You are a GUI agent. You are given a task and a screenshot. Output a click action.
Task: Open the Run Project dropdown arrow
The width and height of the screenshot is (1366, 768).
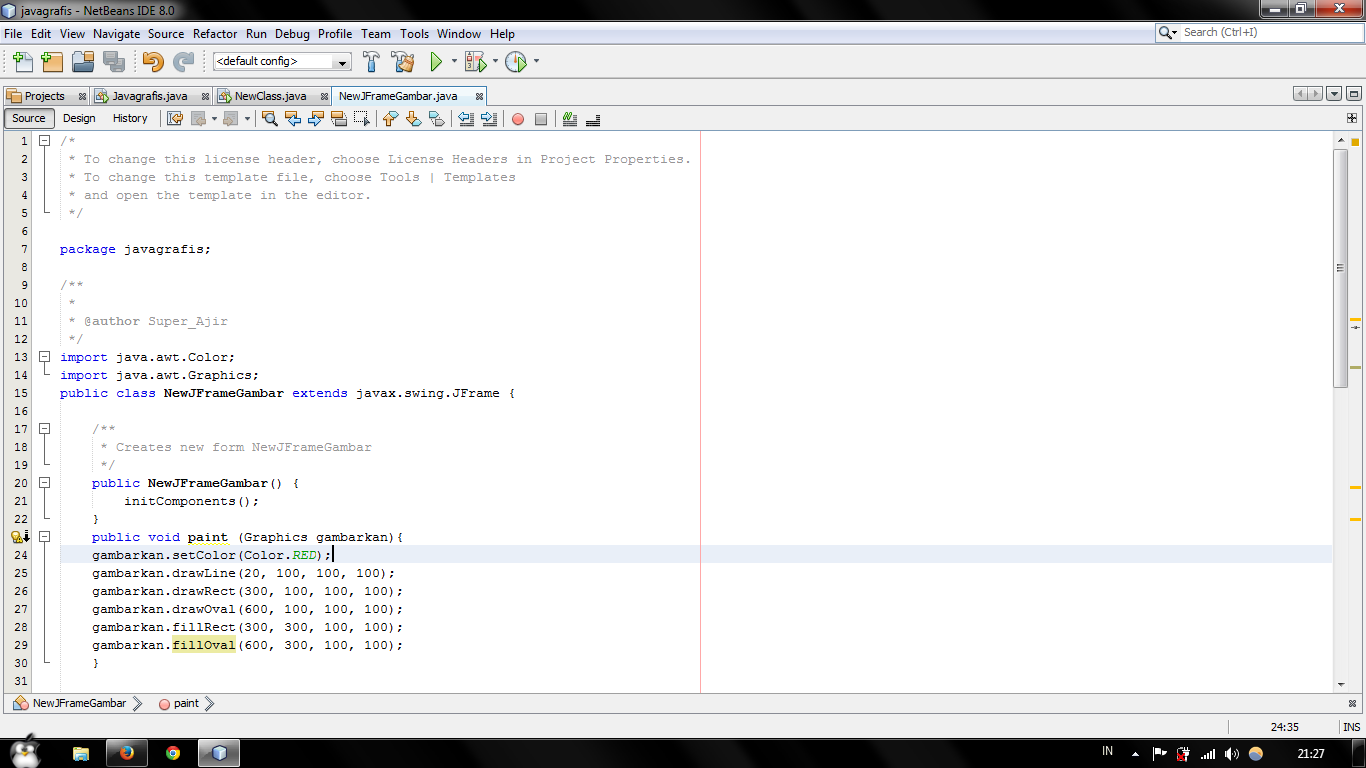pos(454,62)
